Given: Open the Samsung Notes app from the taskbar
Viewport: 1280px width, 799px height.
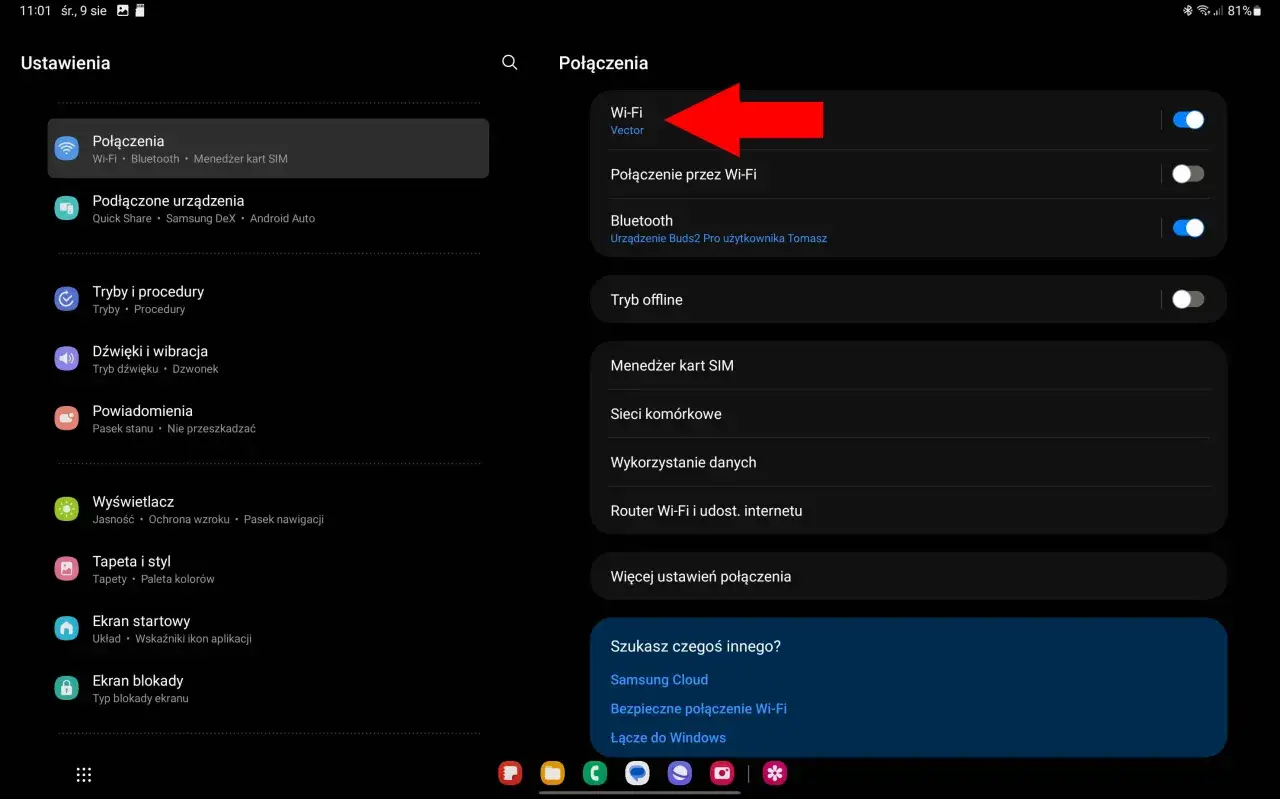Looking at the screenshot, I should click(509, 773).
